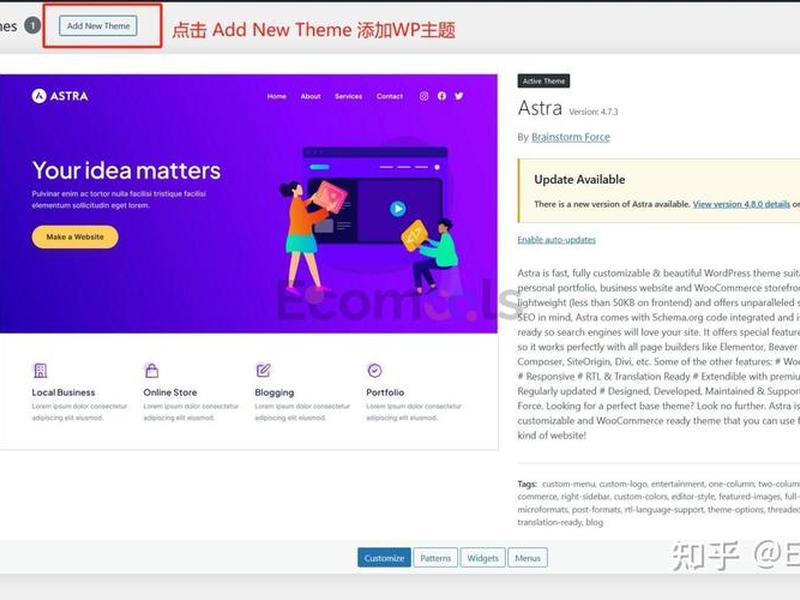Click the Blogging heading
The height and width of the screenshot is (600, 800).
pyautogui.click(x=274, y=392)
